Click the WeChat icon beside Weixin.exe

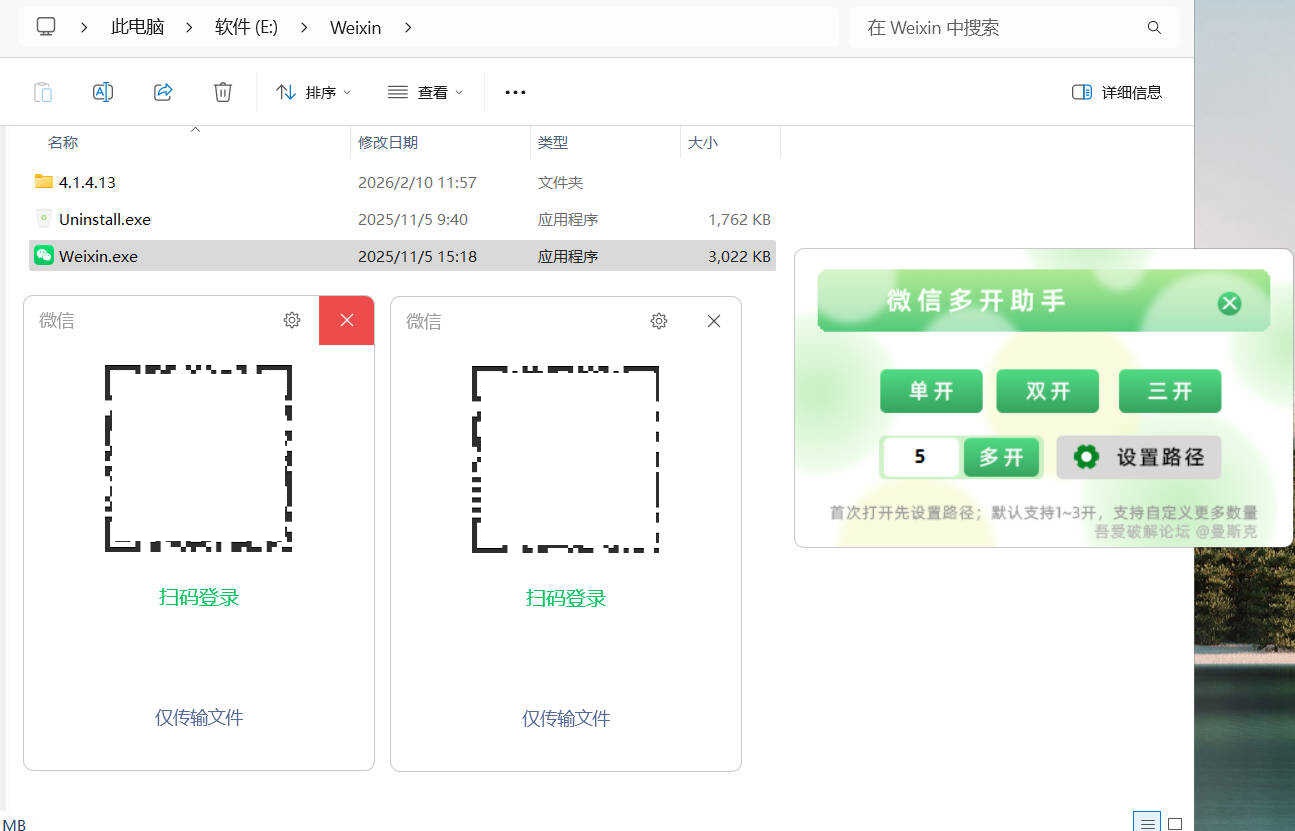[x=43, y=255]
